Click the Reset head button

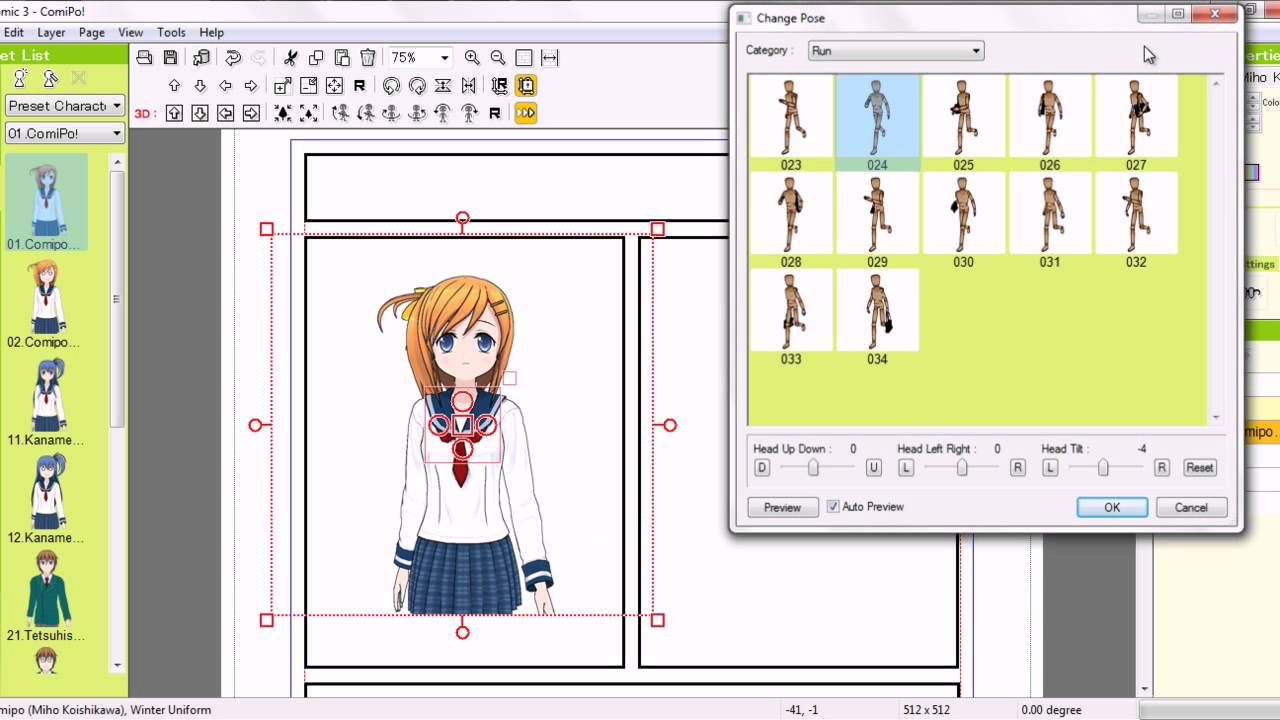click(x=1199, y=467)
